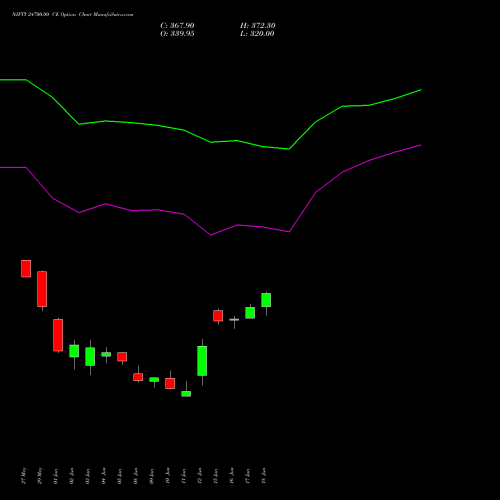The width and height of the screenshot is (500, 500).
Task: Click the low value L: 320.00
Action: (x=257, y=34)
